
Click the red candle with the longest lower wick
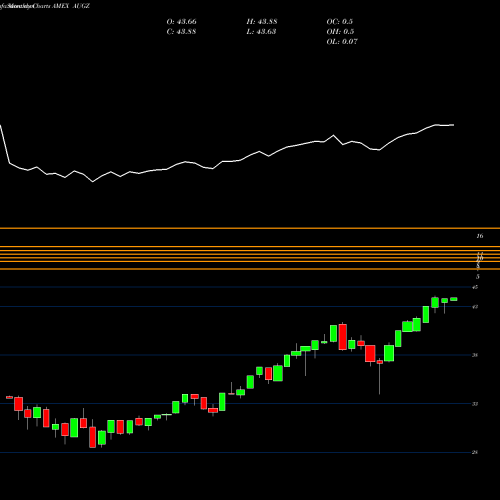(380, 362)
